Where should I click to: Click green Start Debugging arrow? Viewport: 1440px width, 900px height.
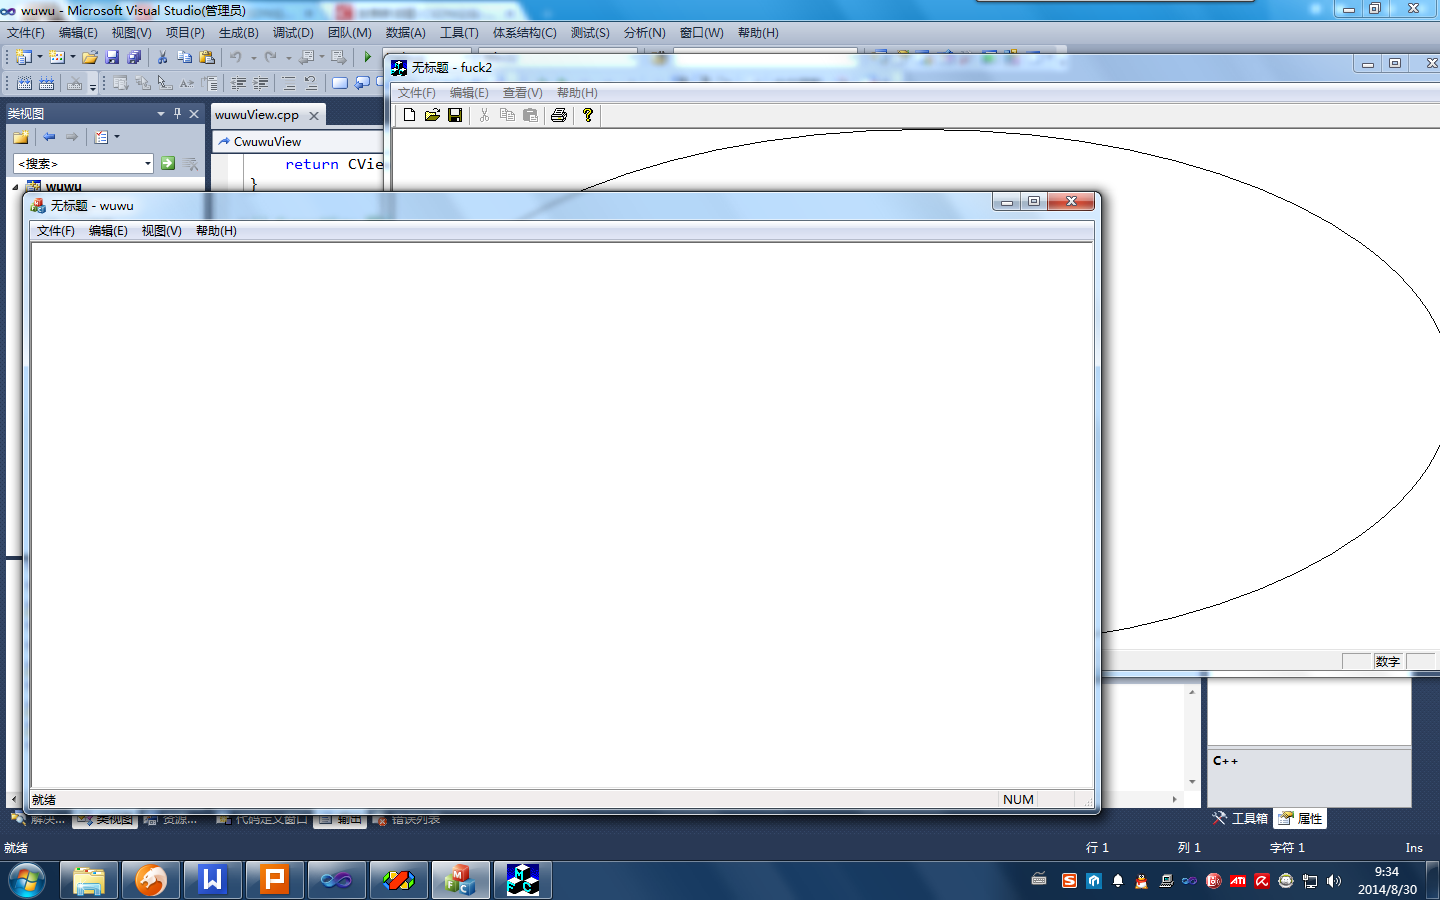tap(368, 57)
